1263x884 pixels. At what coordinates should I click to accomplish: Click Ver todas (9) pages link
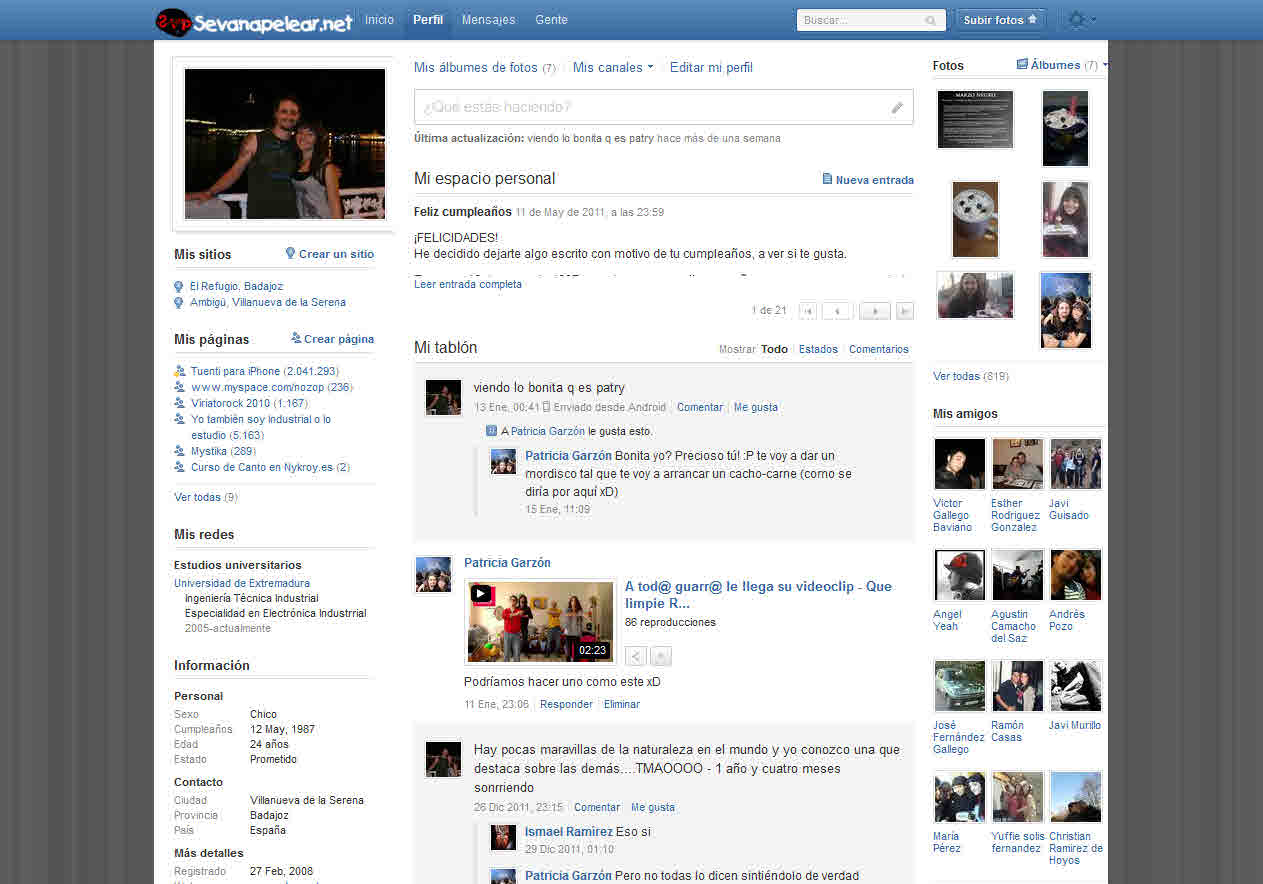205,497
